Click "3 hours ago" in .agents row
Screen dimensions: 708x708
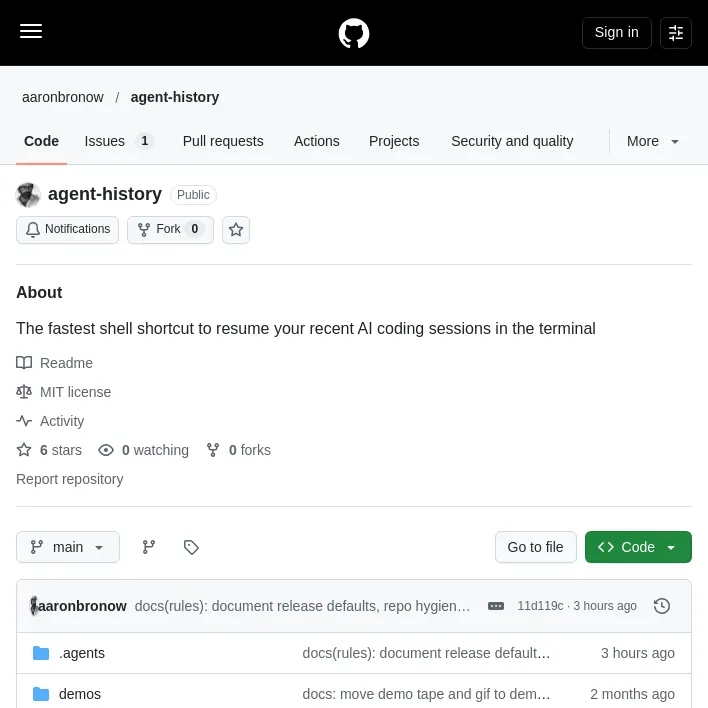[x=638, y=653]
